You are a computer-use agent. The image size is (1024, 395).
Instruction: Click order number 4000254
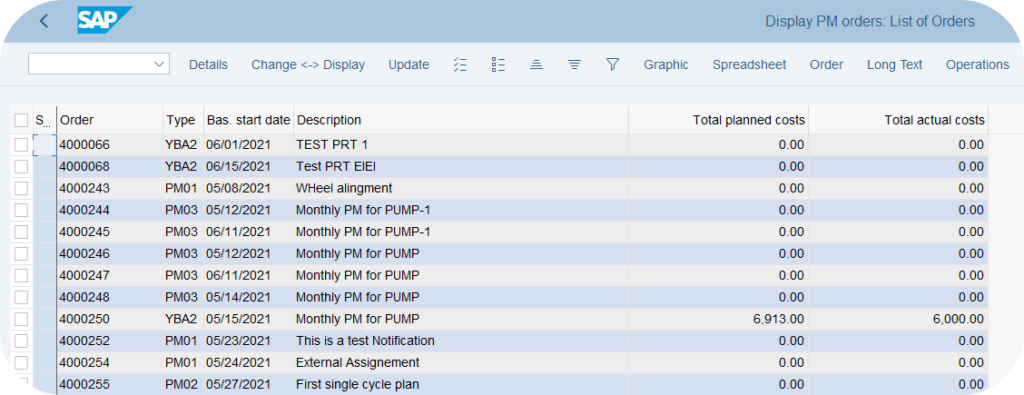(x=84, y=362)
